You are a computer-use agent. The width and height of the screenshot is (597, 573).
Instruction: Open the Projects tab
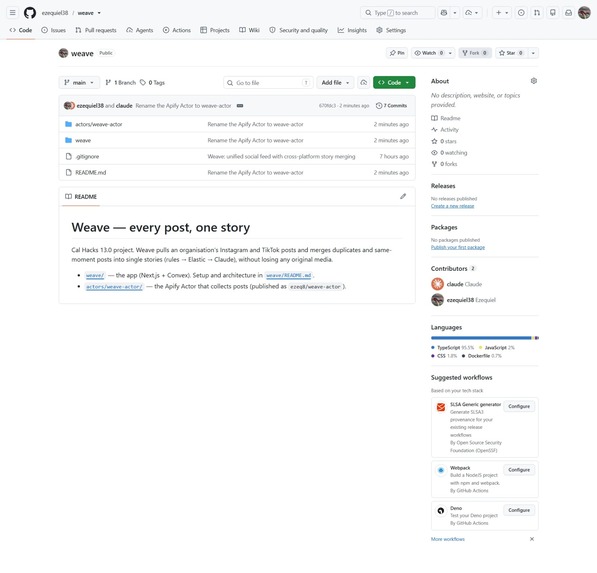click(x=215, y=30)
